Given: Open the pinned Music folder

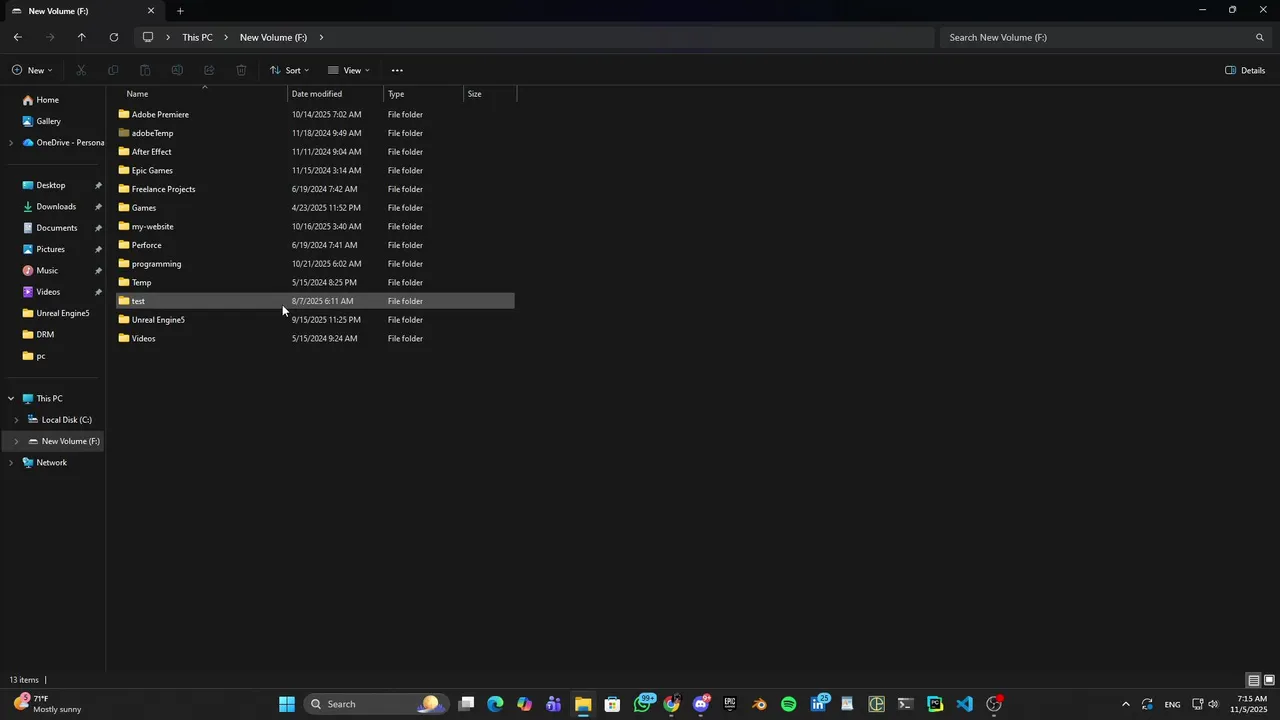Looking at the screenshot, I should (47, 271).
